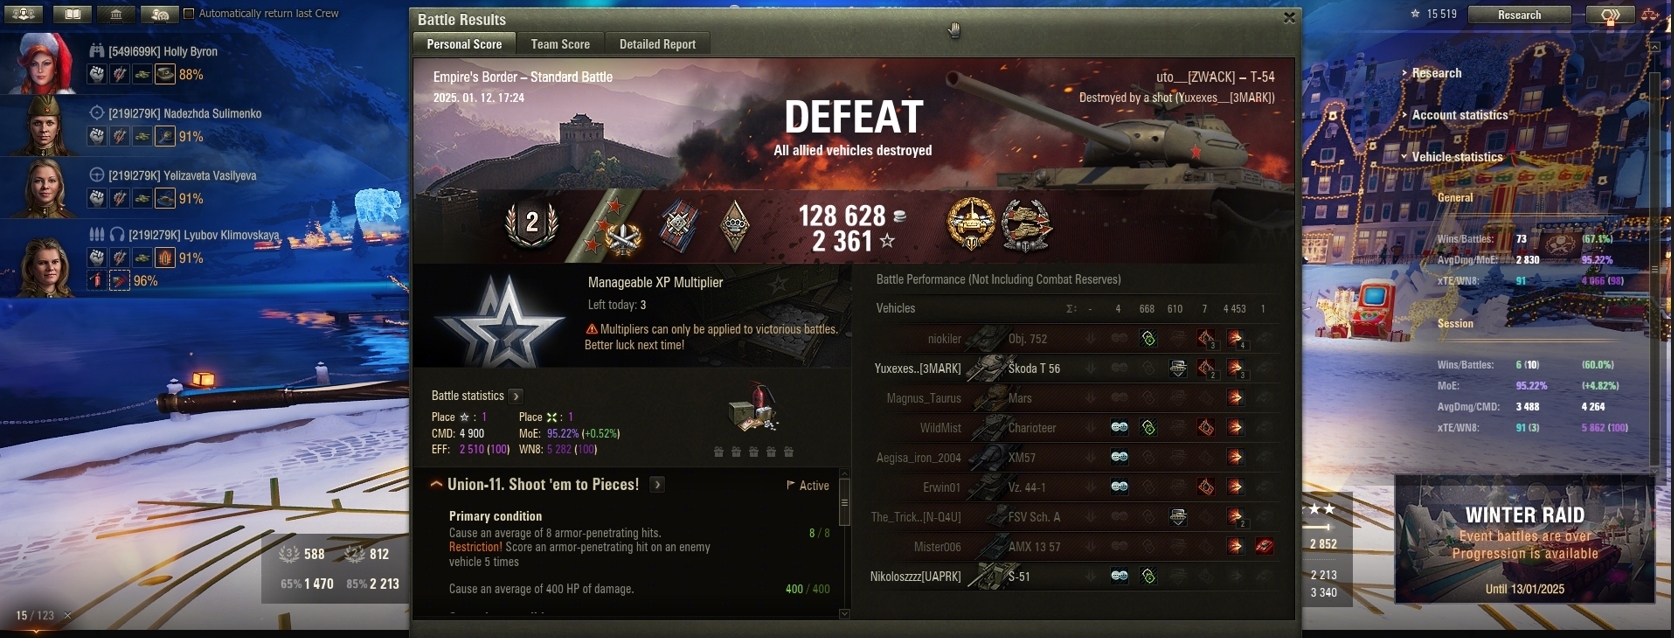Toggle Automatically return last Crew checkbox
Screen dimensions: 1674x638
point(188,13)
